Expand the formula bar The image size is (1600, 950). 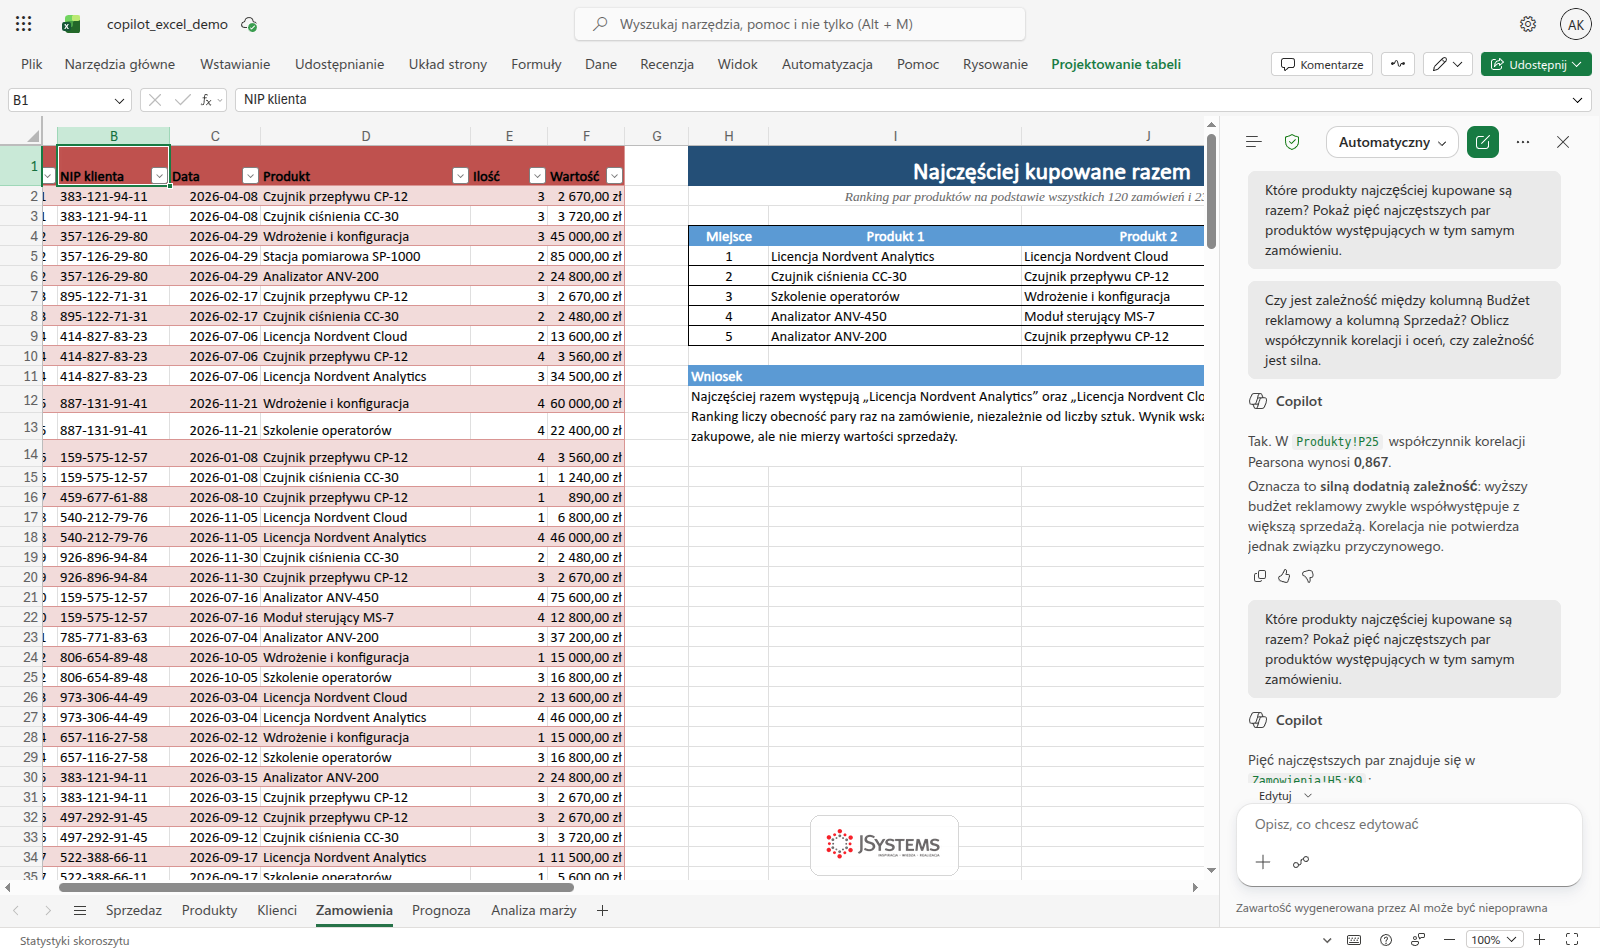[1577, 100]
